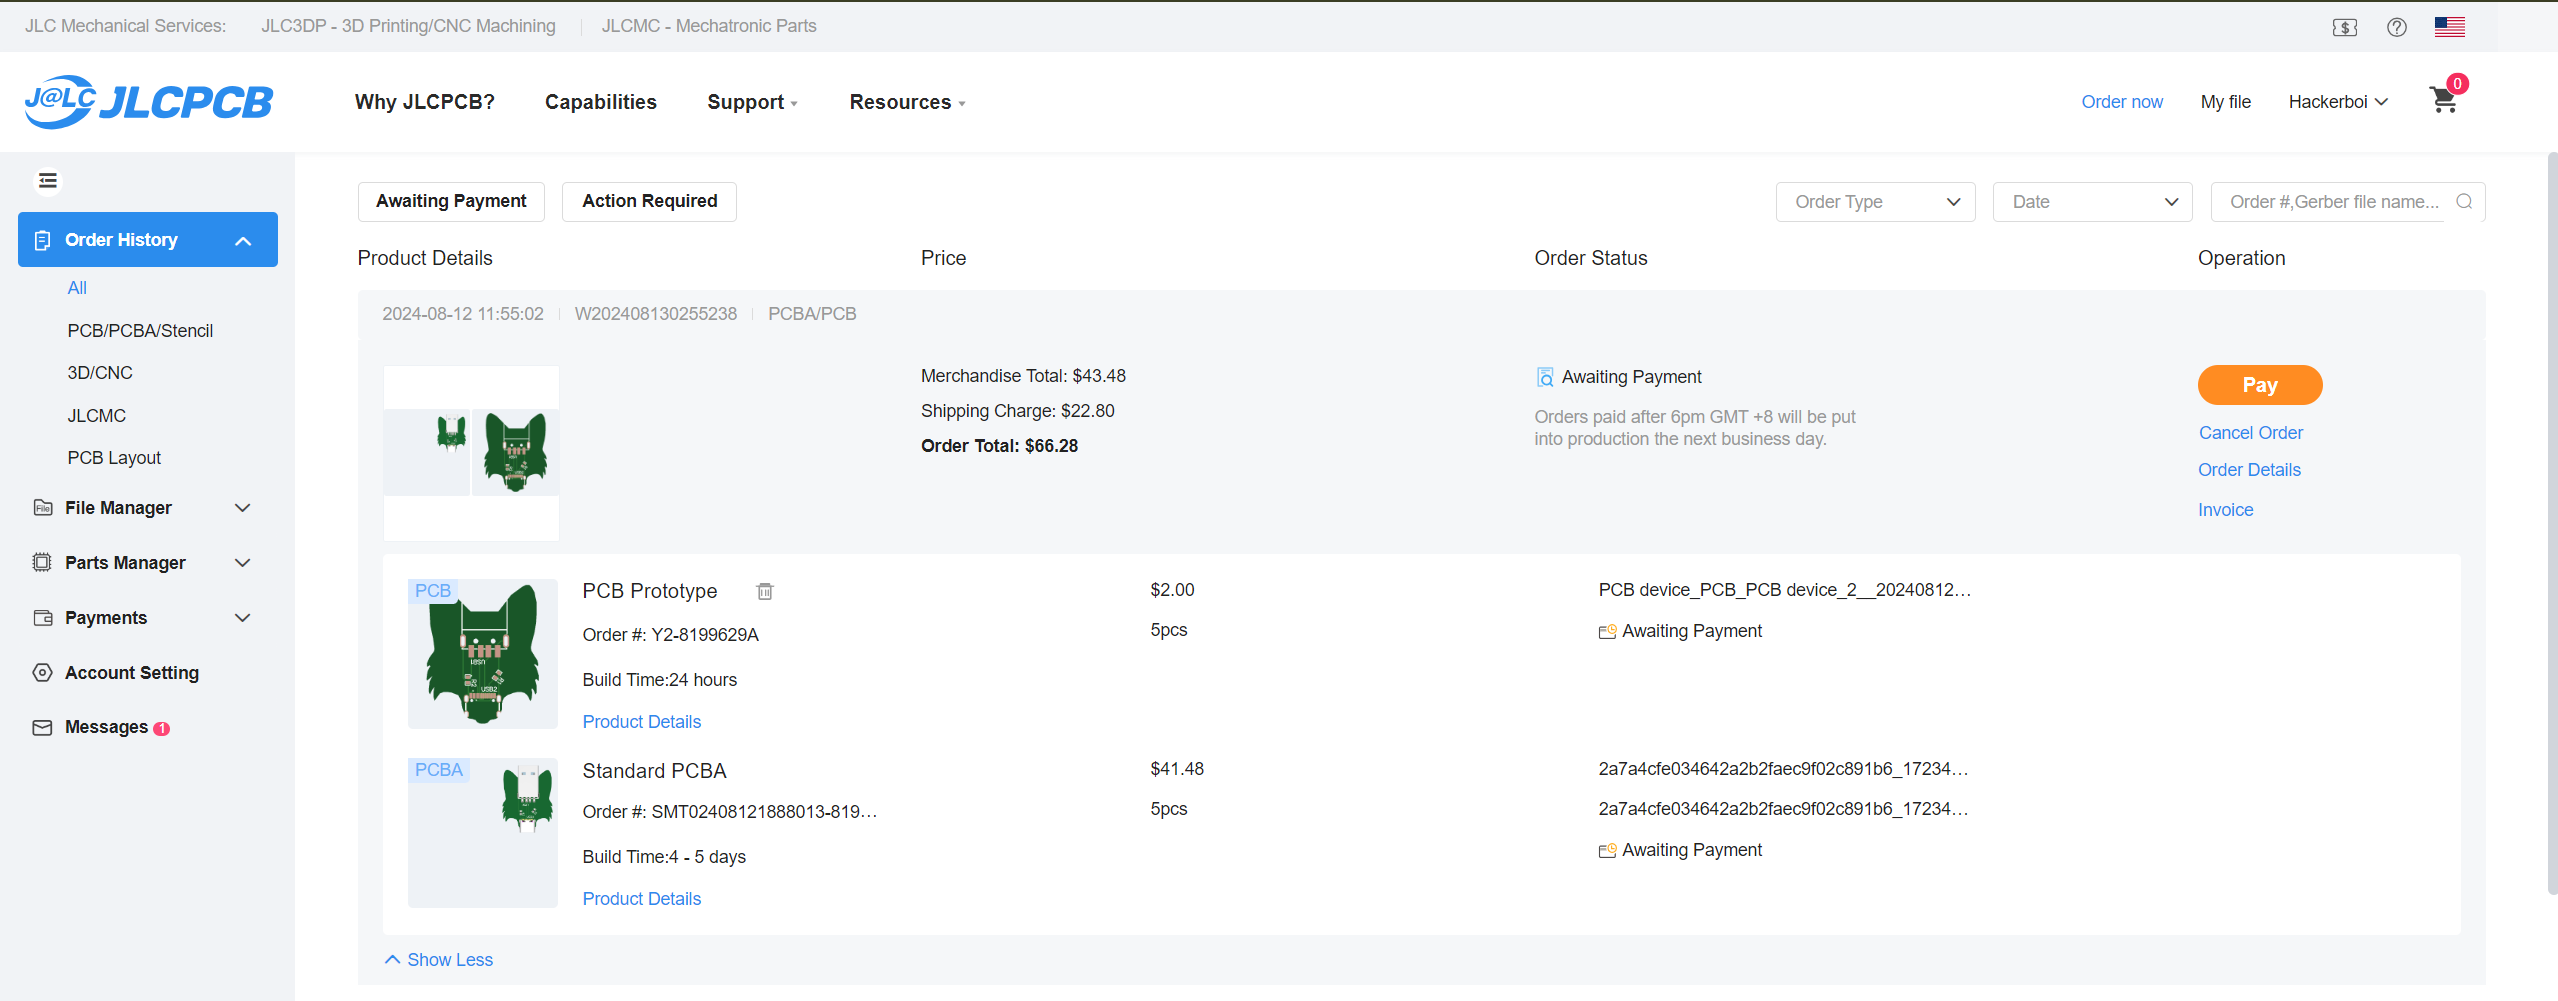Expand the File Manager section chevron
Image resolution: width=2558 pixels, height=1001 pixels.
(242, 508)
